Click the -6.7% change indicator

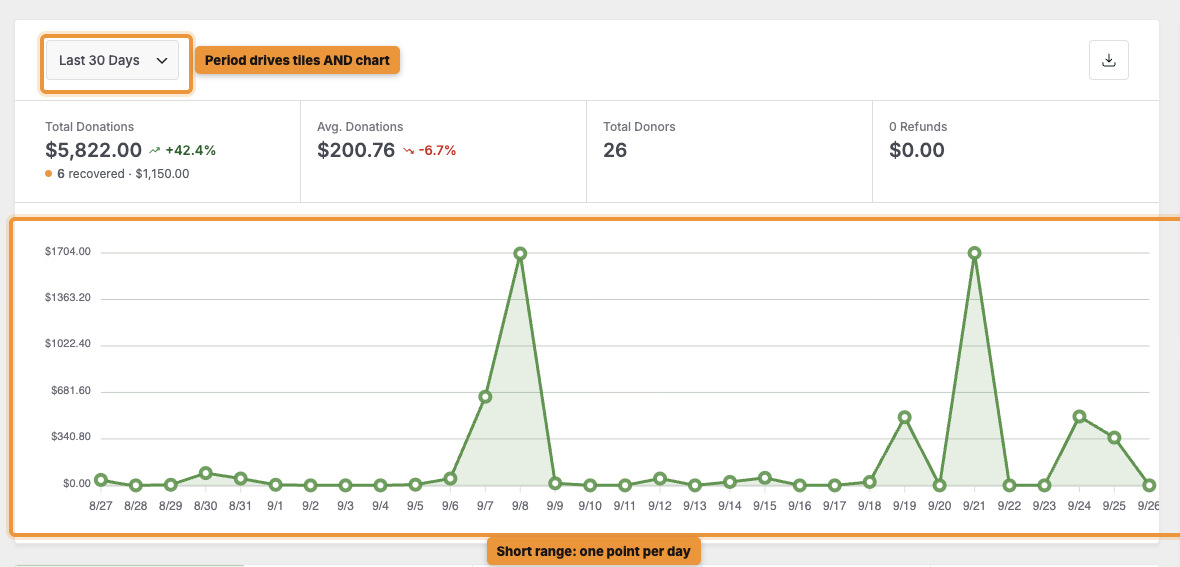click(438, 151)
